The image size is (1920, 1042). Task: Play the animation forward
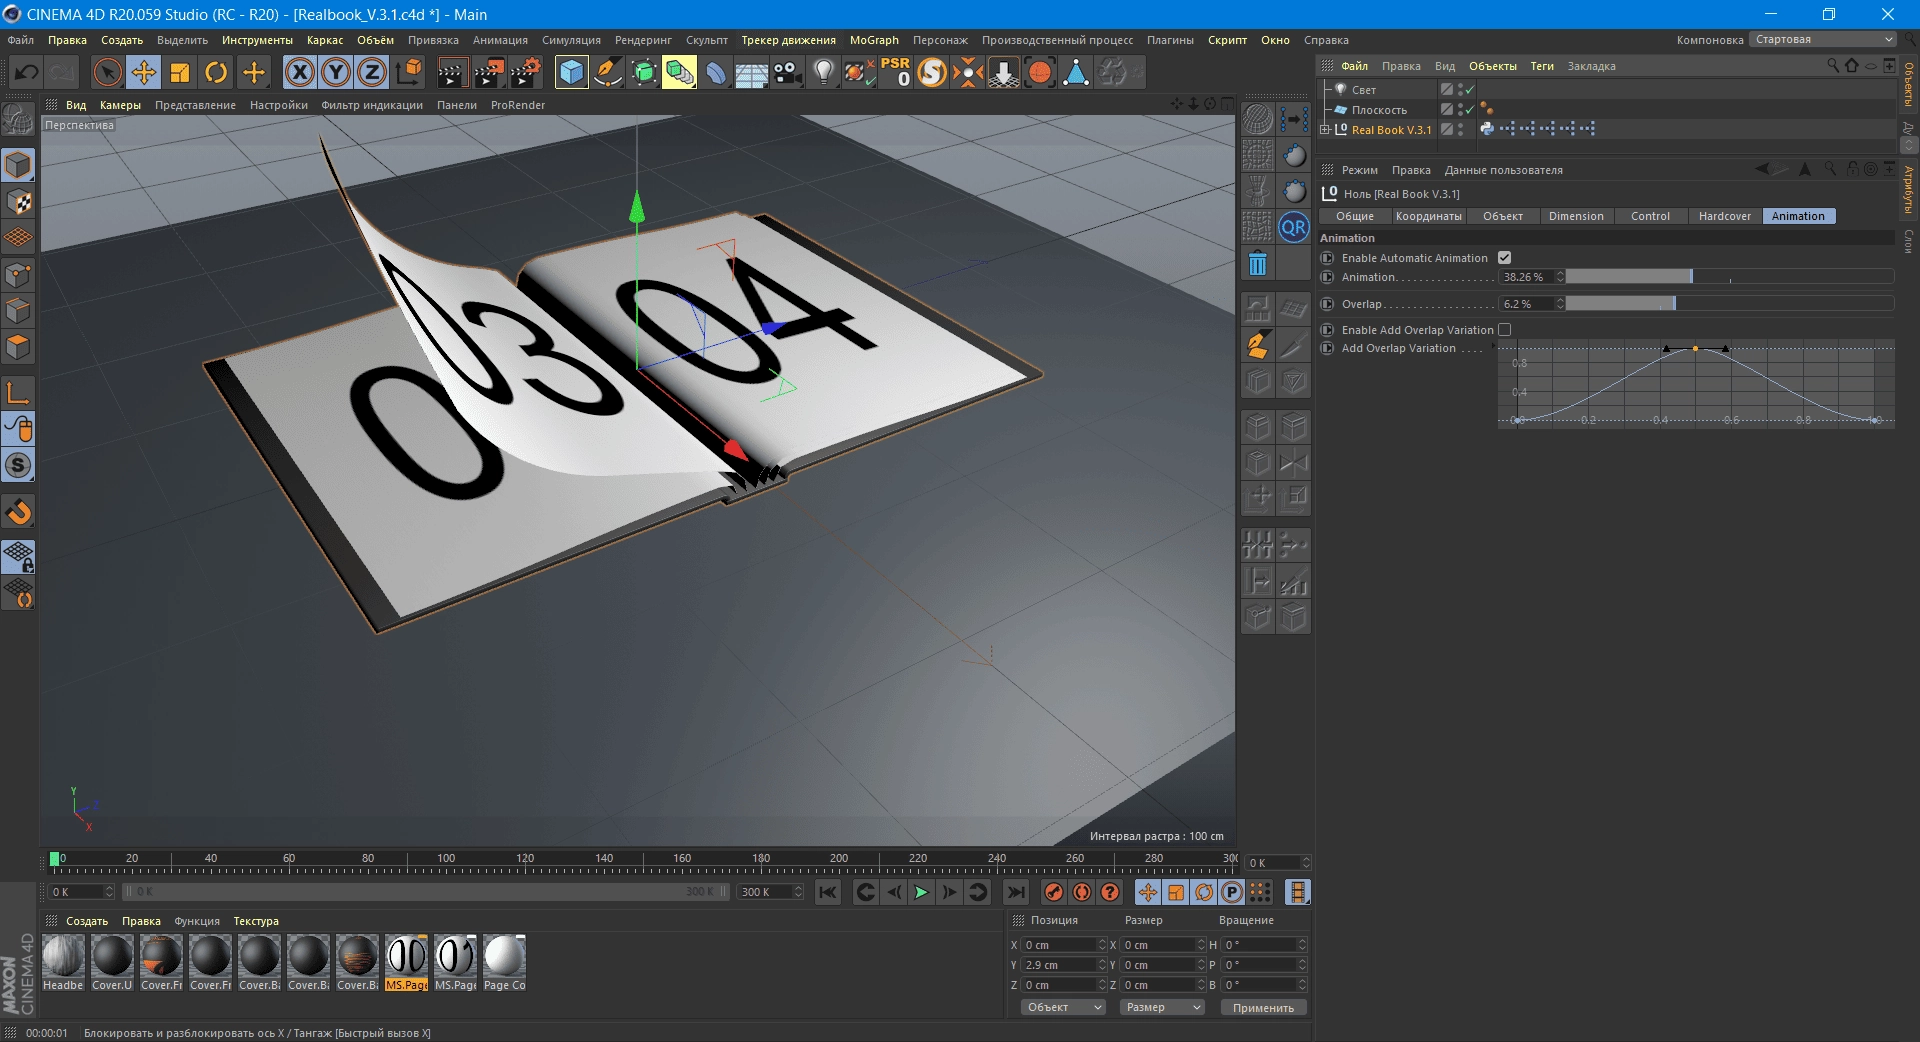tap(921, 892)
